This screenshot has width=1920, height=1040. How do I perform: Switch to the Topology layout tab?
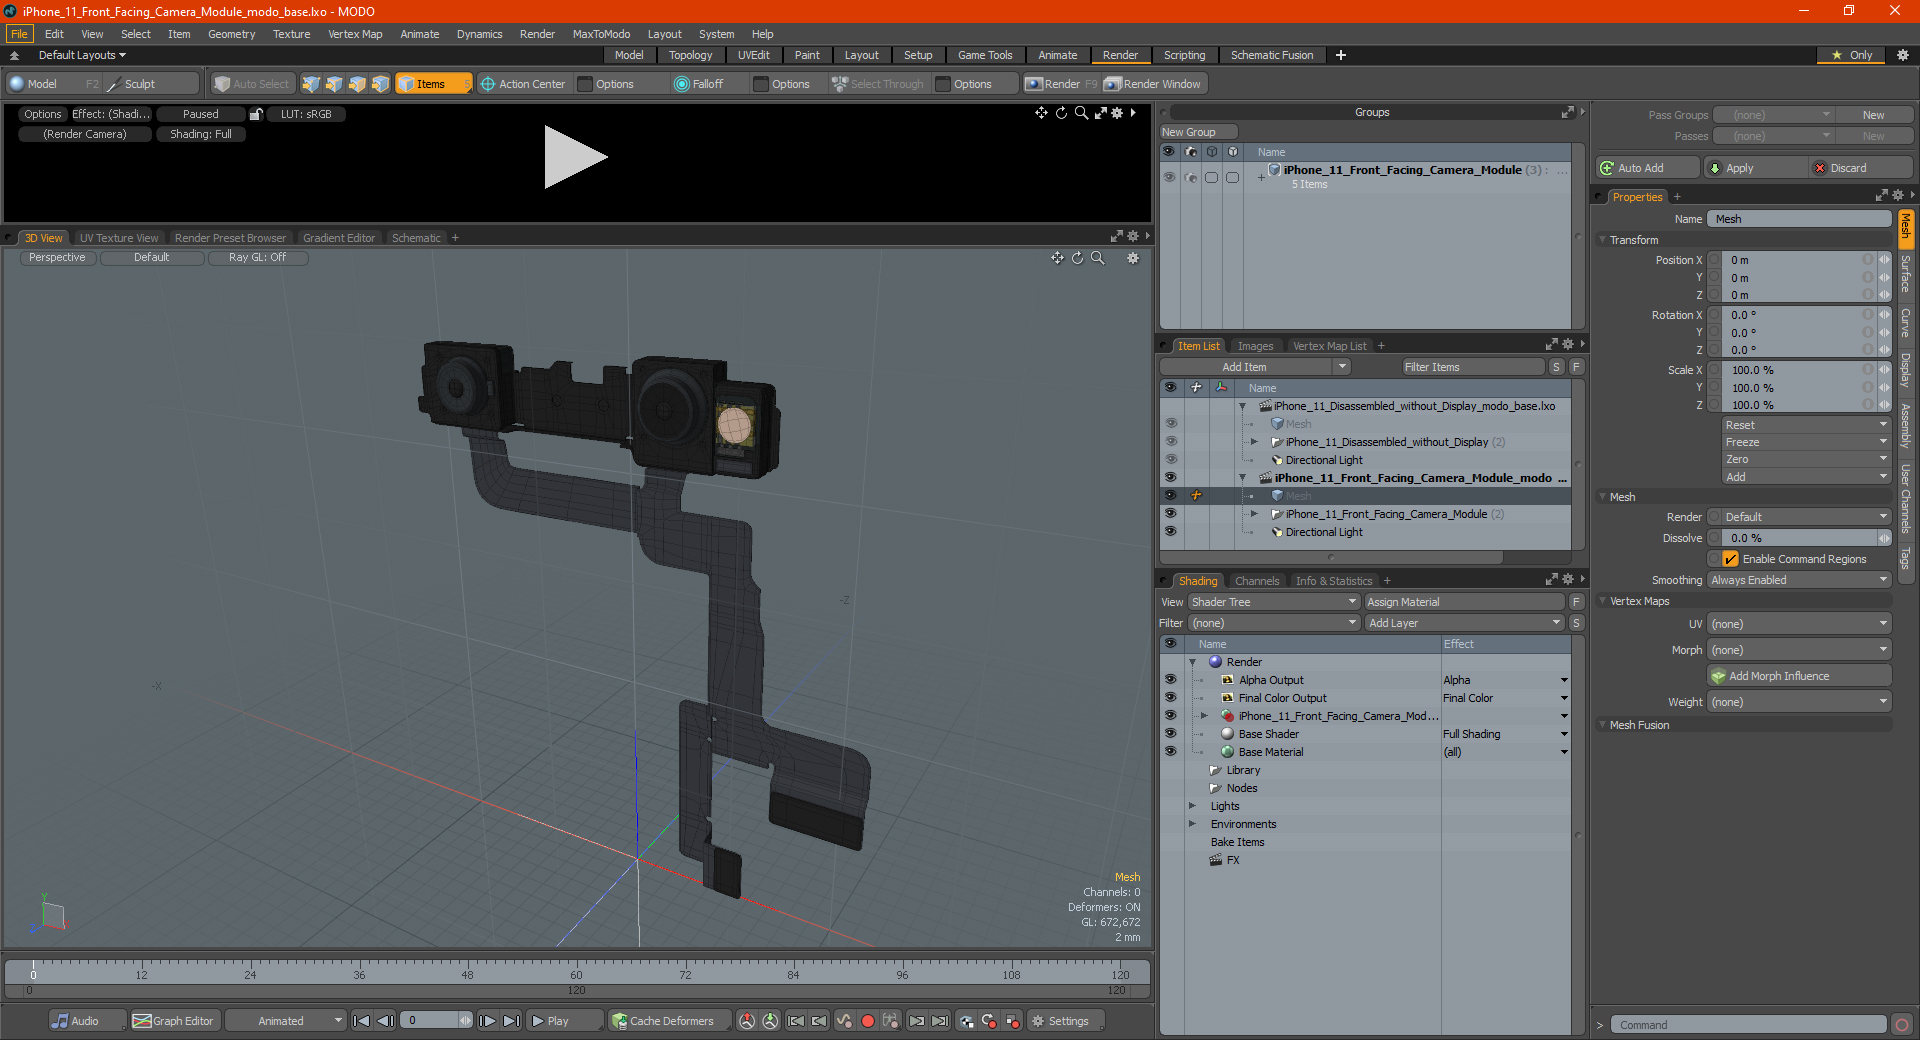tap(690, 55)
